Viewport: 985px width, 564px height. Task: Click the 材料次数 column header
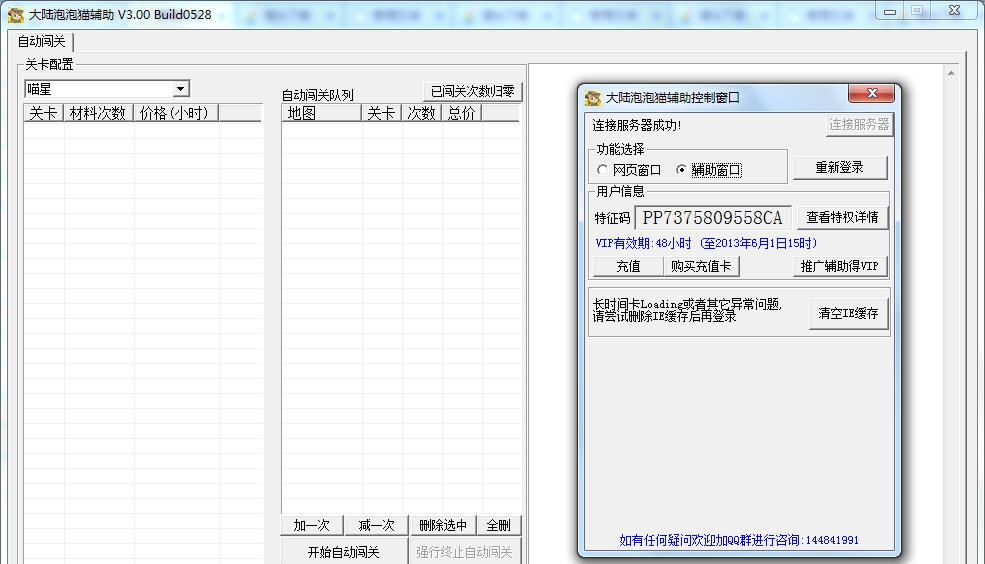coord(98,113)
